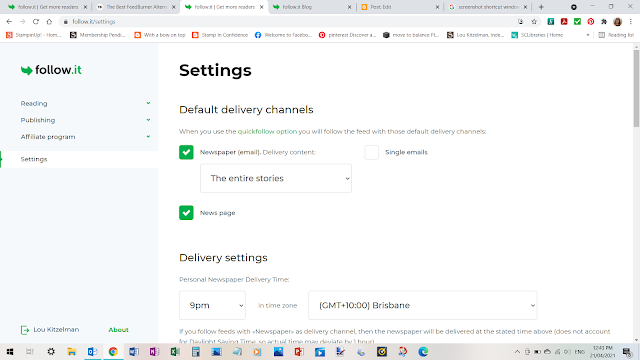Viewport: 640px width, 360px height.
Task: Open the pinterest Discover bookmark
Action: (x=347, y=35)
